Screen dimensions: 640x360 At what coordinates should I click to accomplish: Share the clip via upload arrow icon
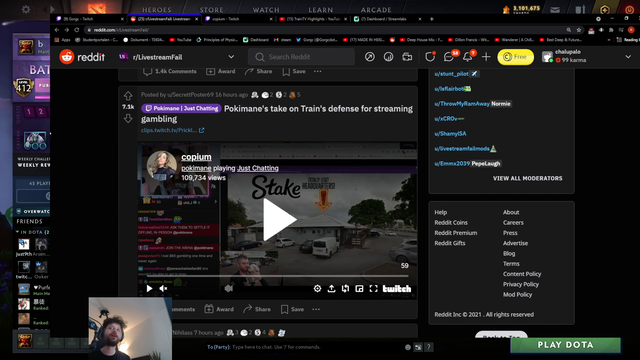(x=331, y=289)
